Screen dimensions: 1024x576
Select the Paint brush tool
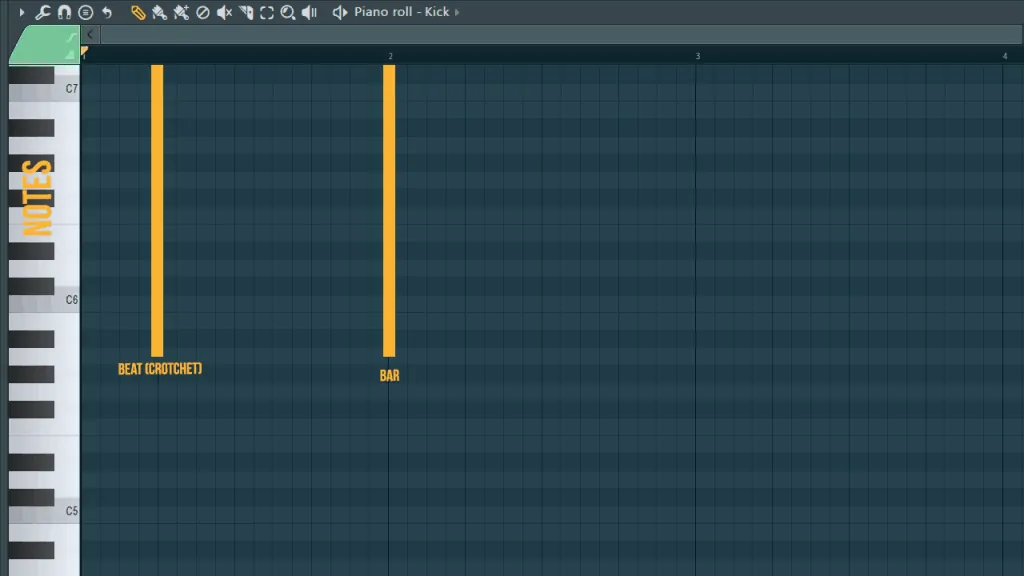(159, 12)
